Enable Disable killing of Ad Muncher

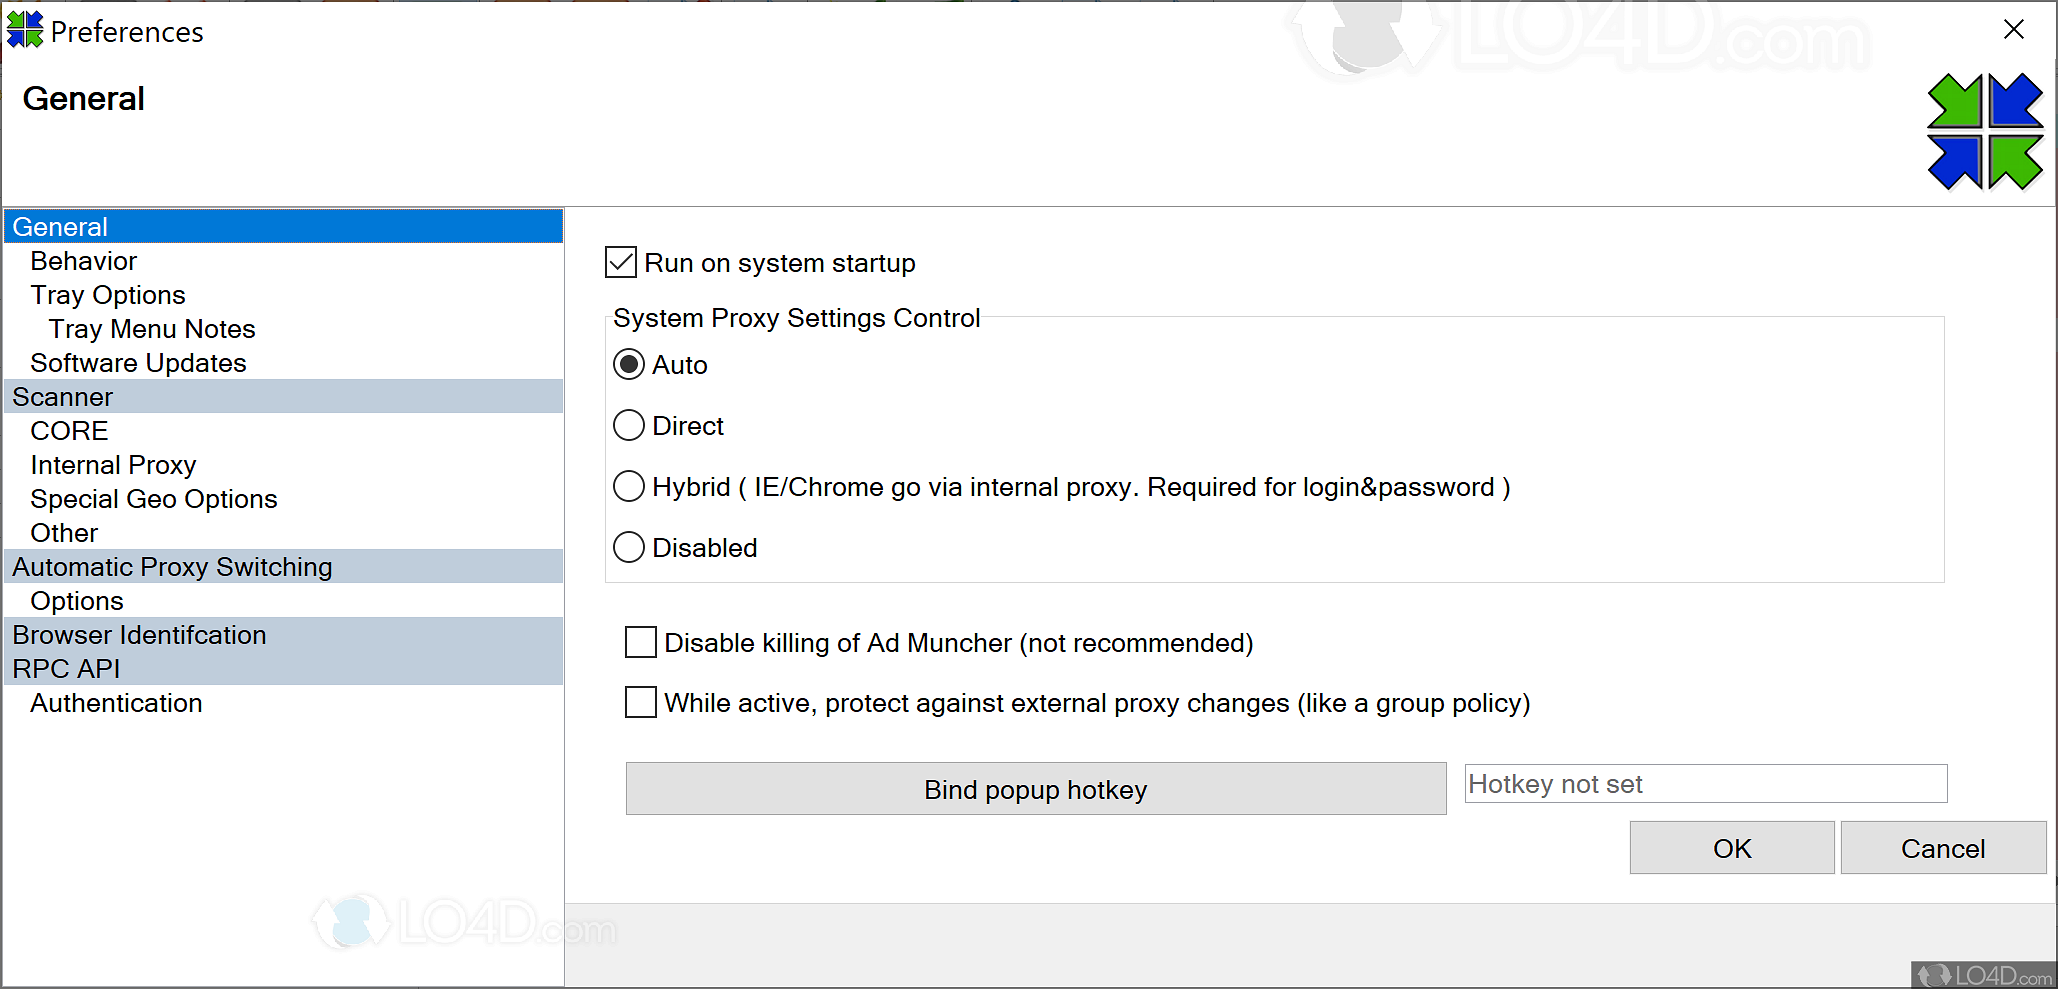(640, 642)
